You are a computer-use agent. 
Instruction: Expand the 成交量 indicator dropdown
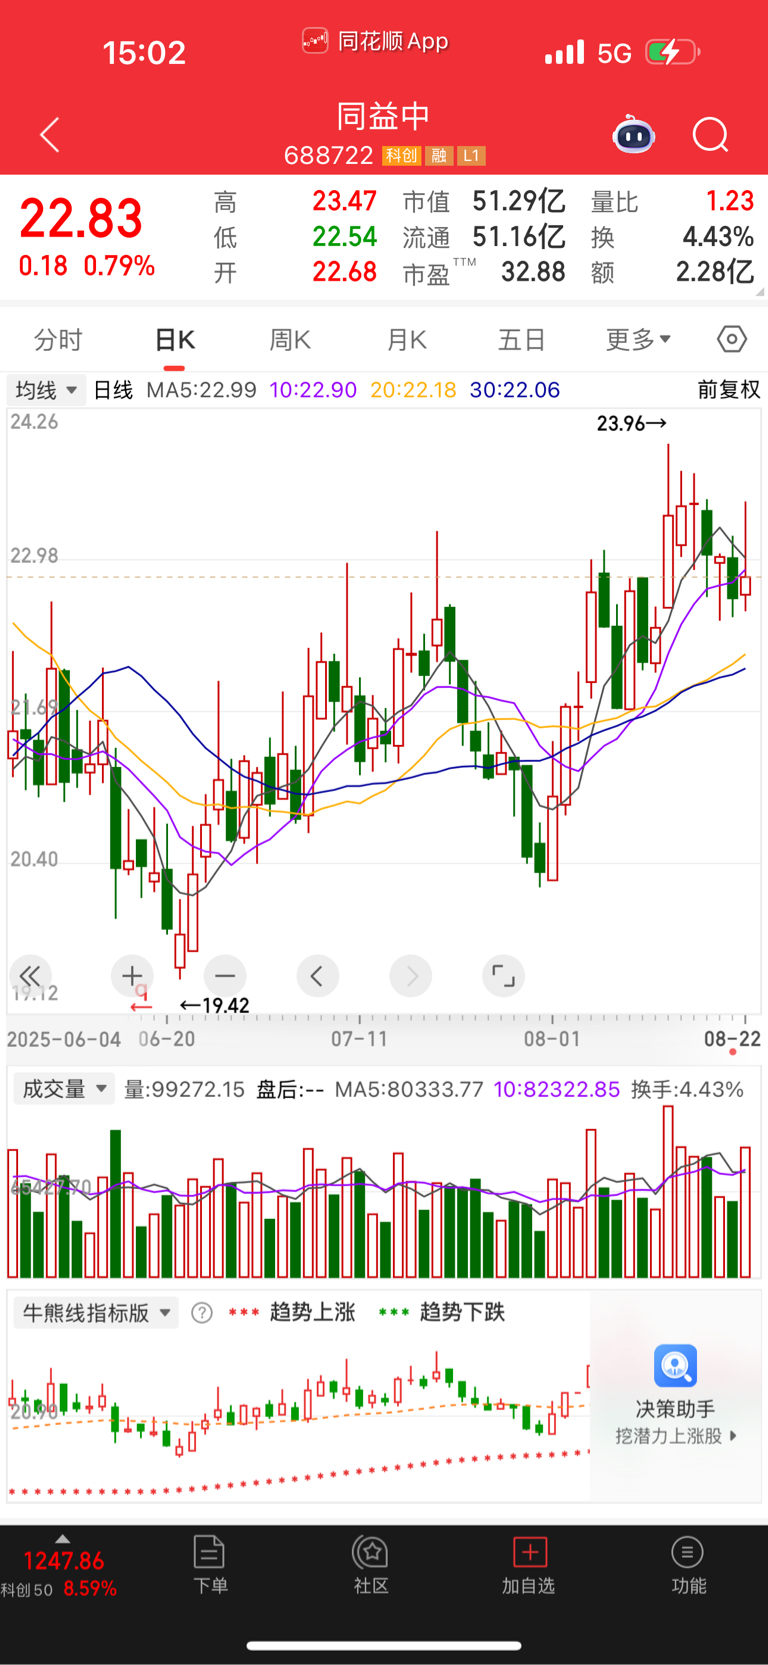(64, 1089)
